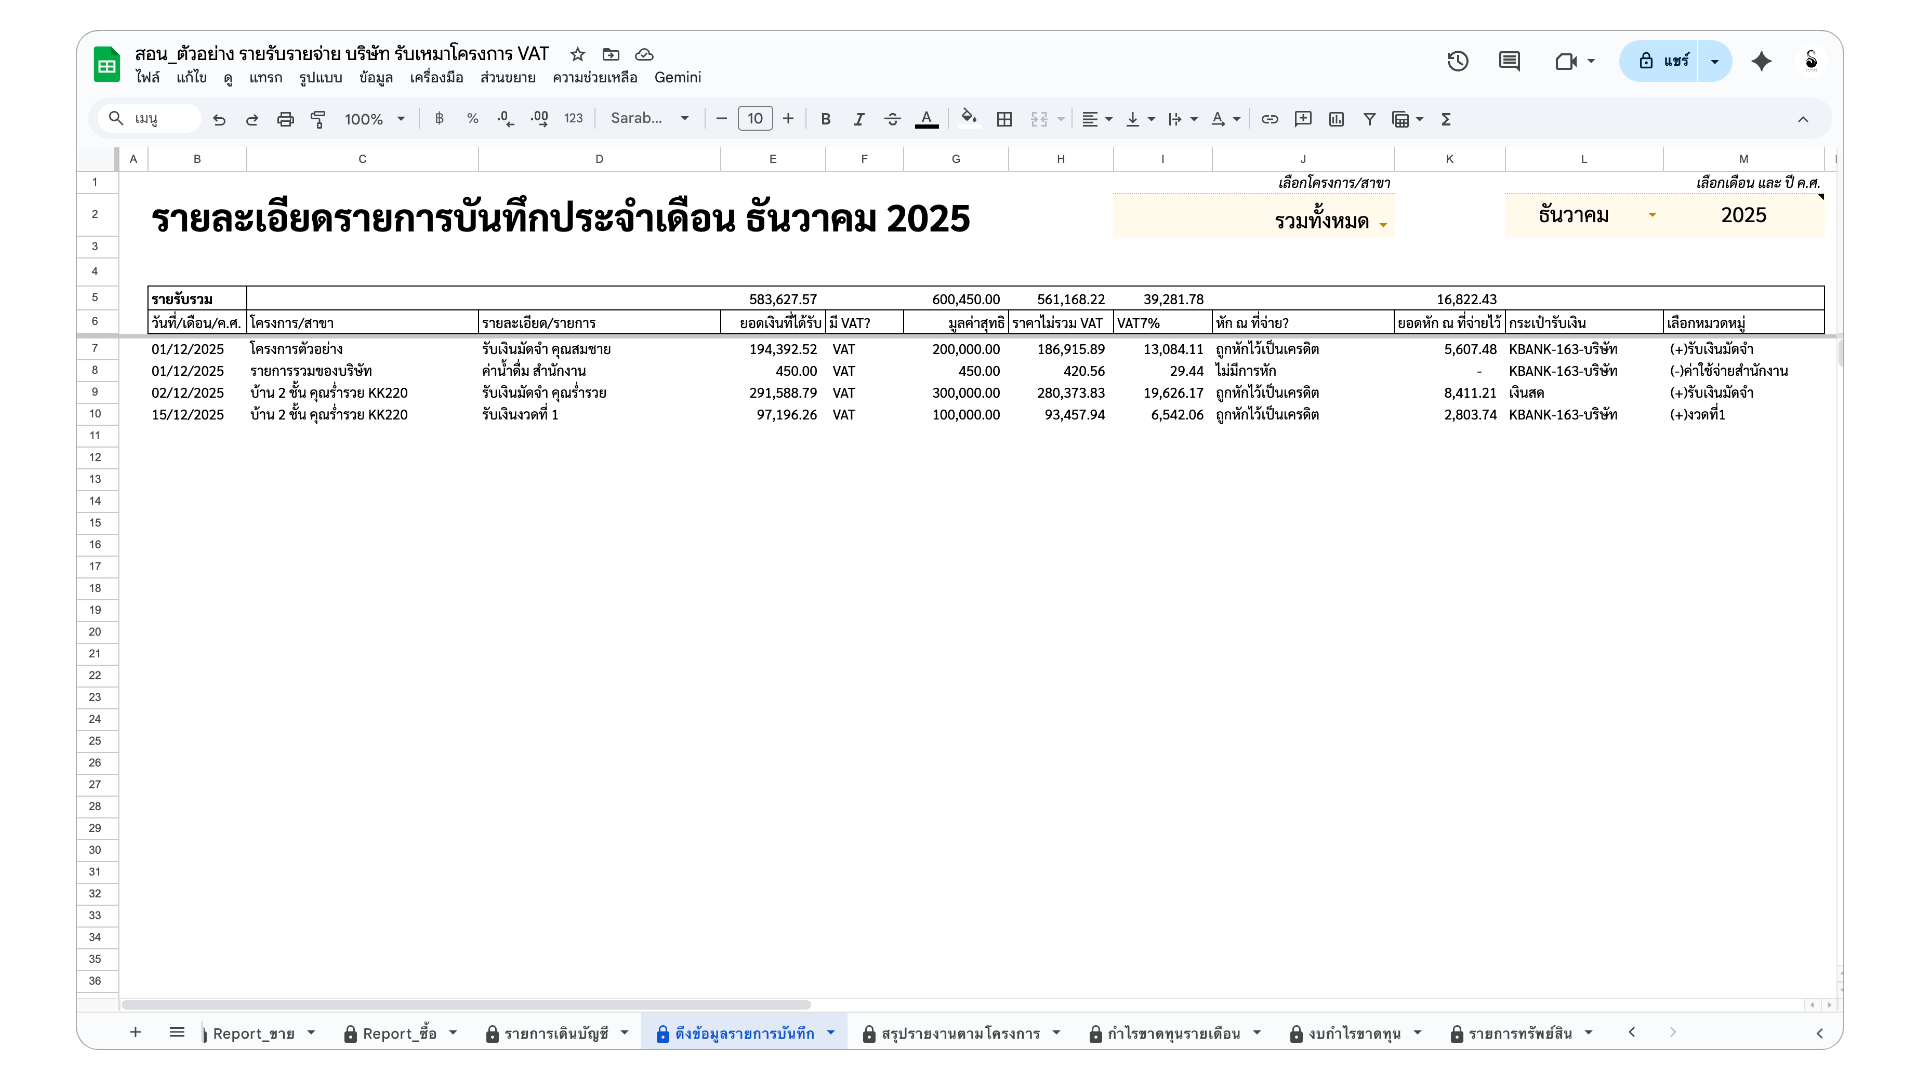Toggle bold formatting
The image size is (1920, 1080).
826,118
